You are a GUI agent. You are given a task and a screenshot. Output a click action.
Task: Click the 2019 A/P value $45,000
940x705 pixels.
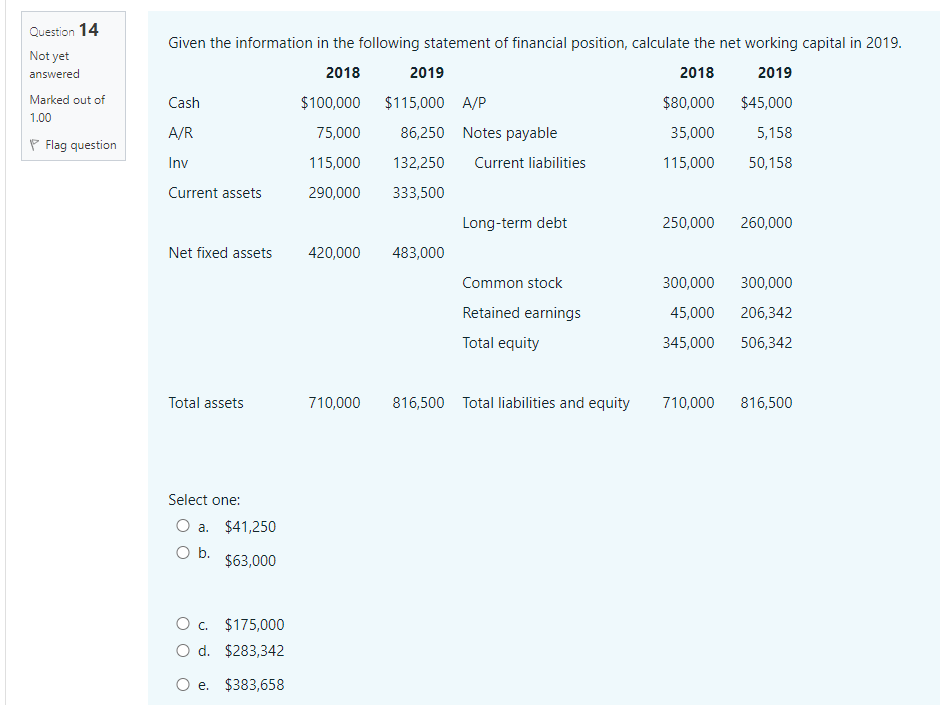tap(766, 103)
